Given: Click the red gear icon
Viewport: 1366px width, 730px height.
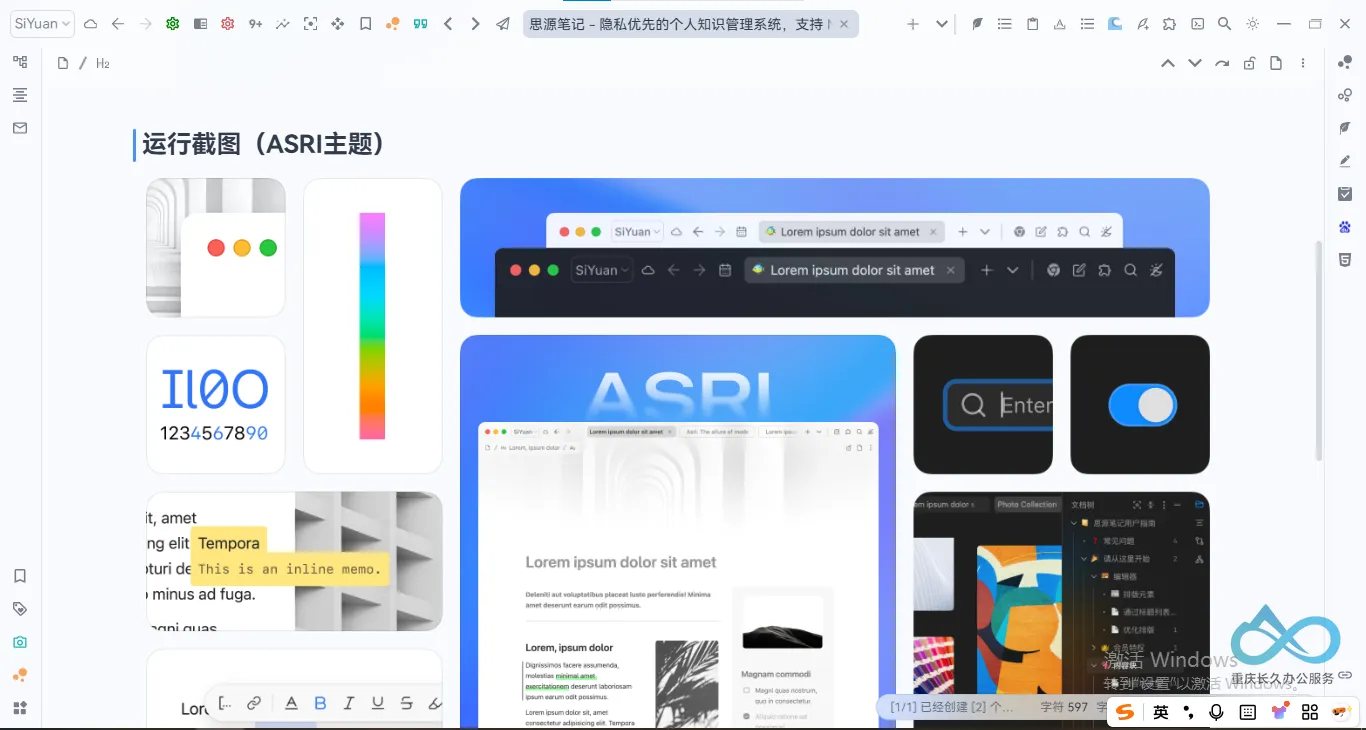Looking at the screenshot, I should click(228, 24).
